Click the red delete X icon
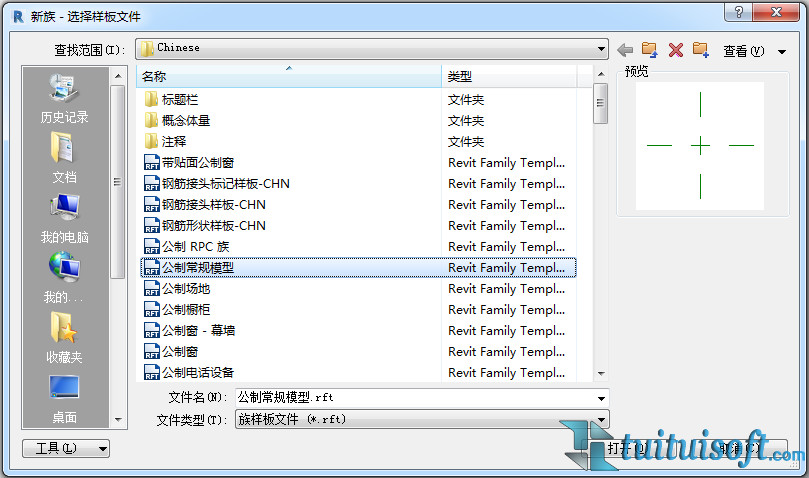 676,49
